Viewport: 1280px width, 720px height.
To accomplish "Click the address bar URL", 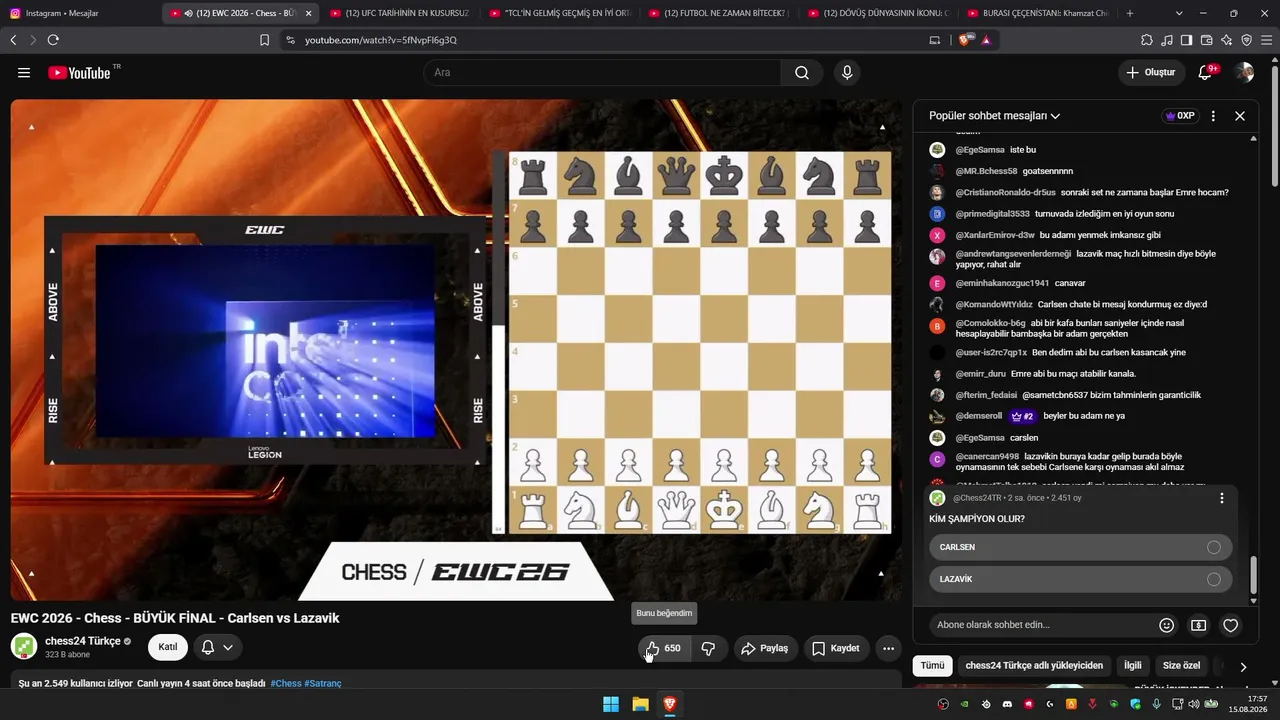I will pyautogui.click(x=381, y=40).
